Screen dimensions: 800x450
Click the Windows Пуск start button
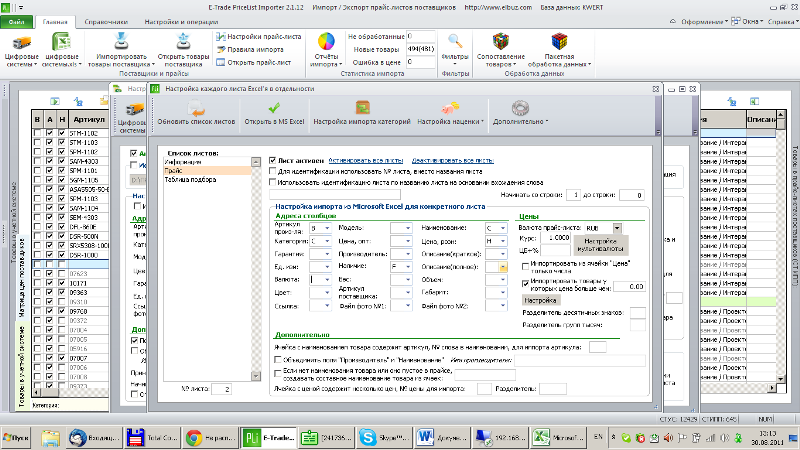[16, 437]
